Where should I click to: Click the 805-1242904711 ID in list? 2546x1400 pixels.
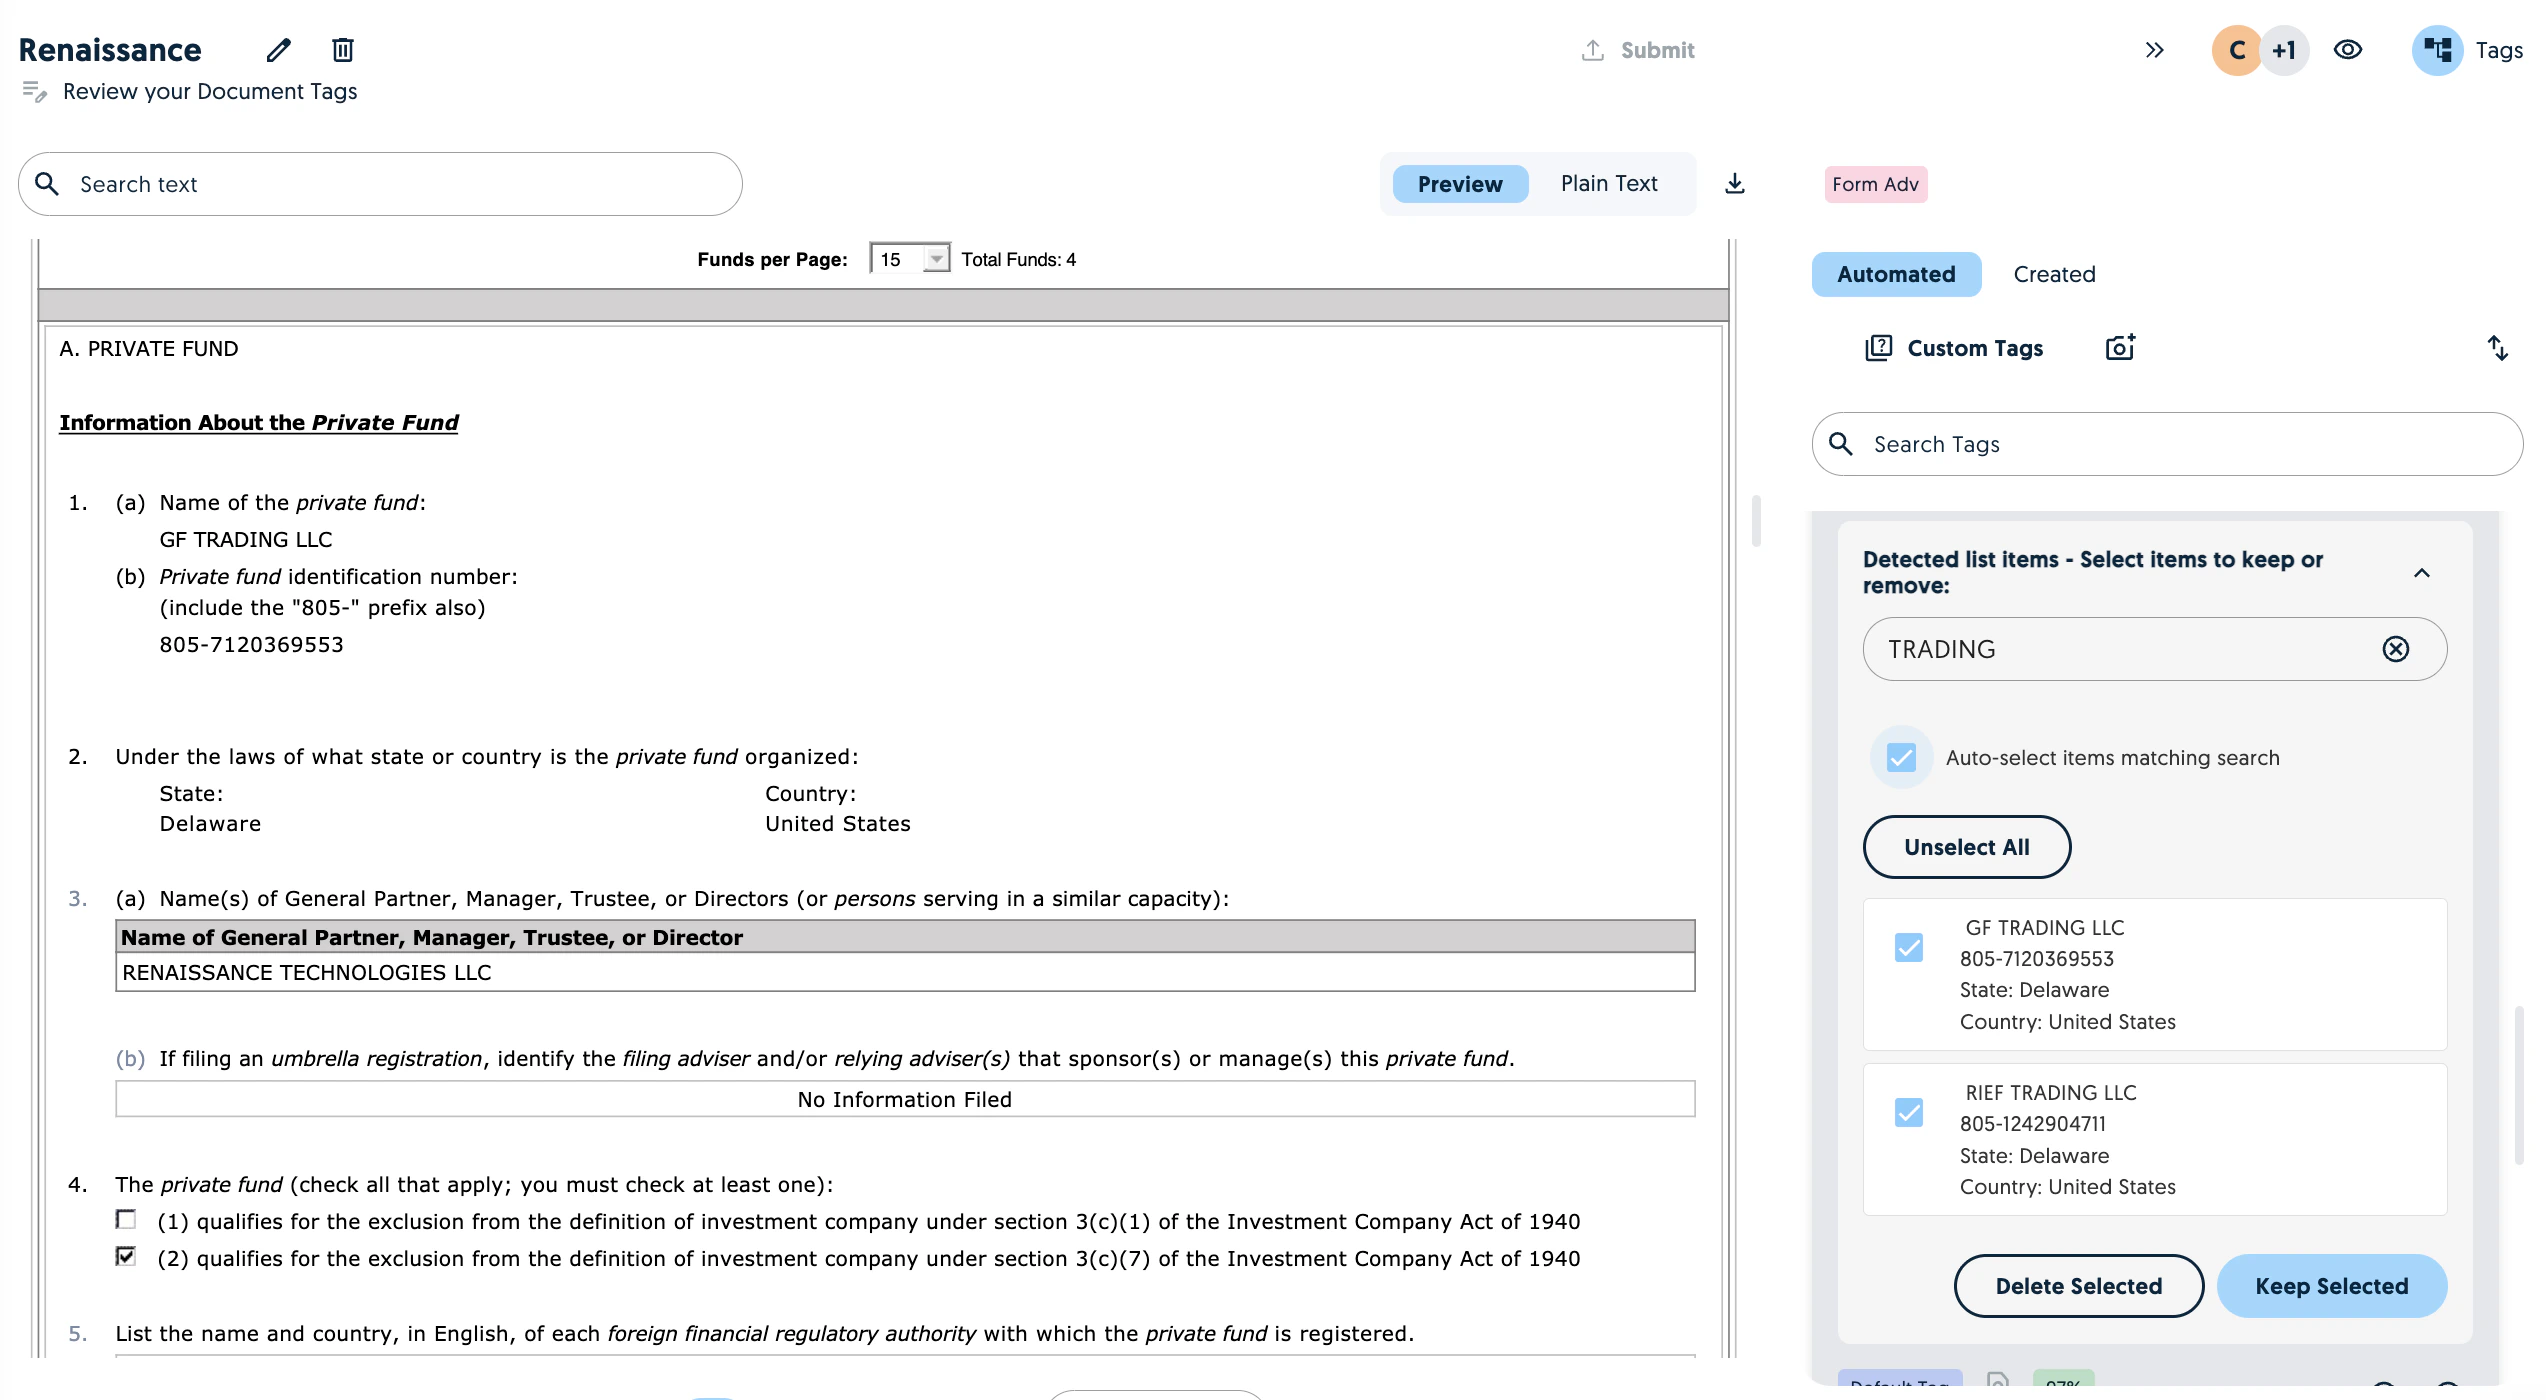[2033, 1123]
